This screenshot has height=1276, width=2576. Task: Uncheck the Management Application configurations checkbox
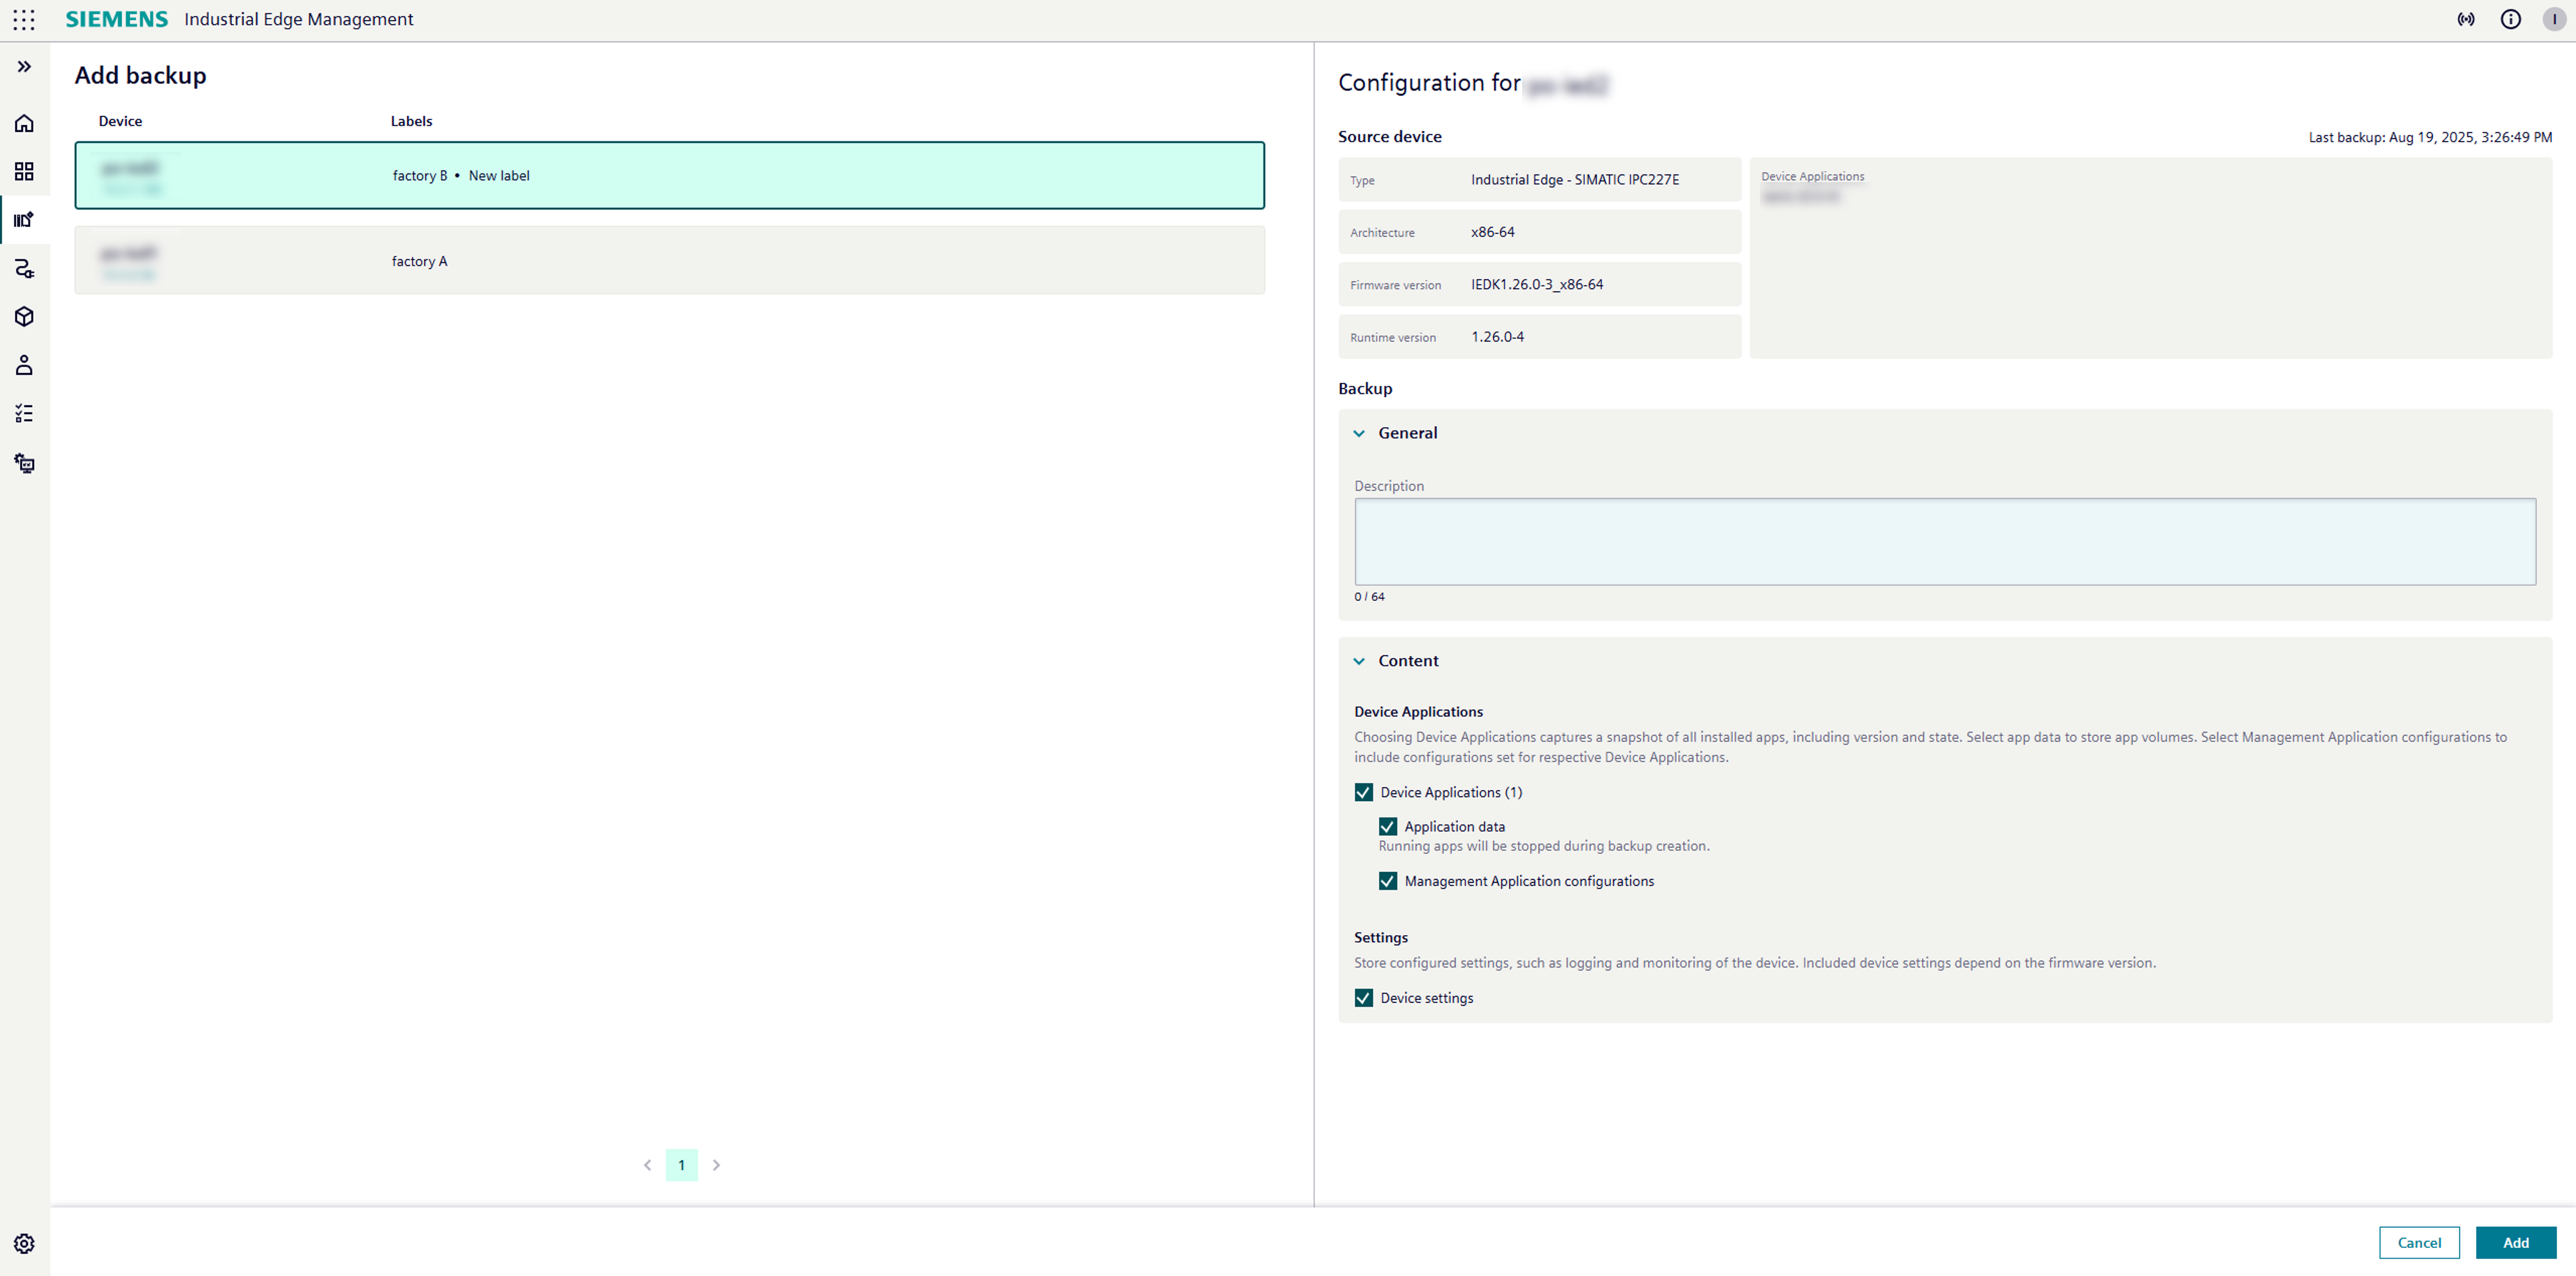[x=1387, y=881]
